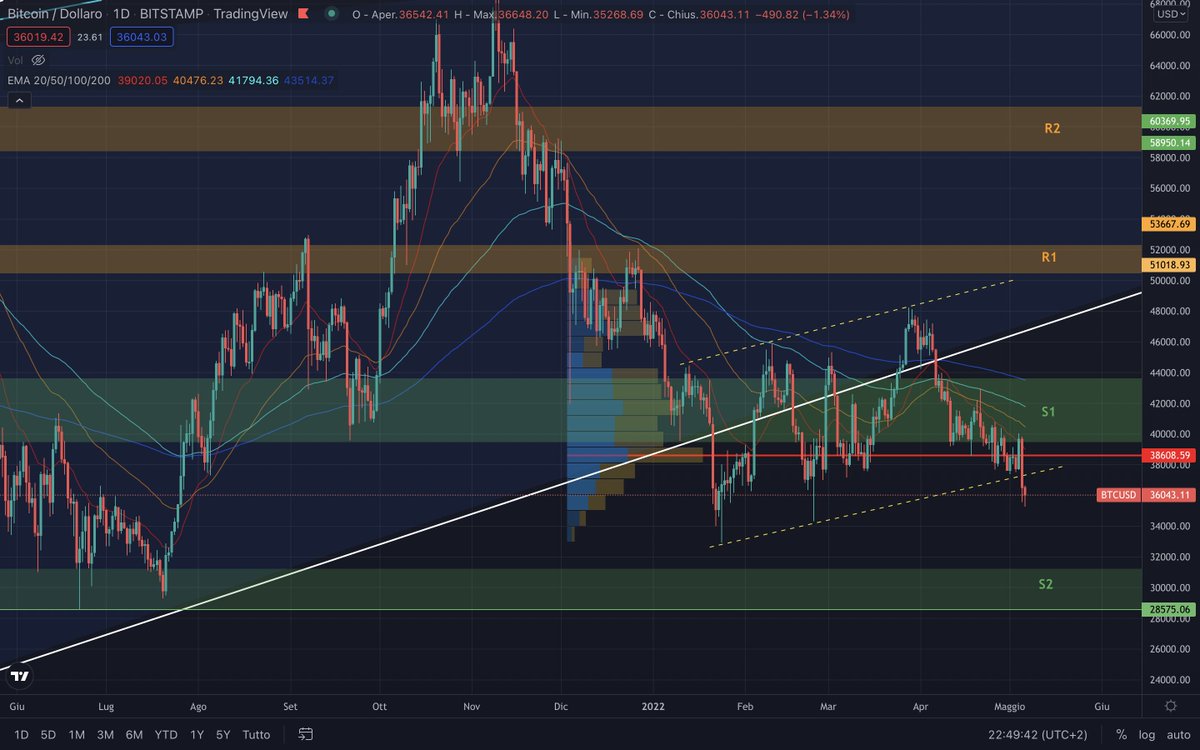Toggle the Vol indicator visibility eye
The image size is (1200, 750).
tap(39, 60)
